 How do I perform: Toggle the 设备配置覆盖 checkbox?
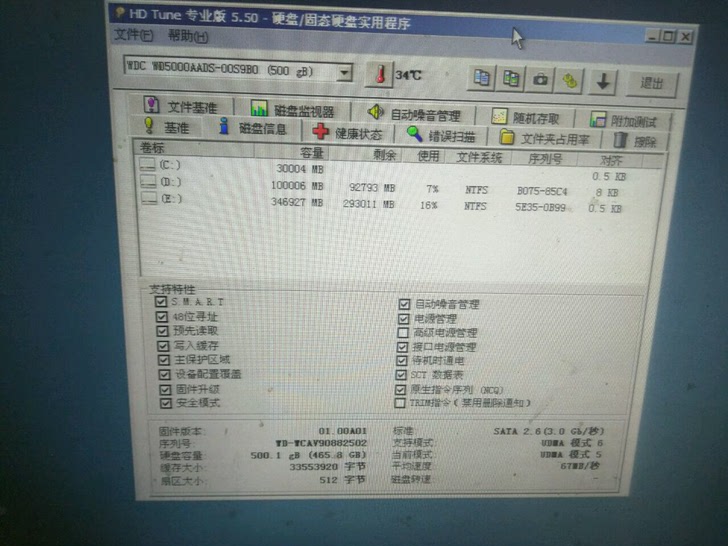coord(164,374)
